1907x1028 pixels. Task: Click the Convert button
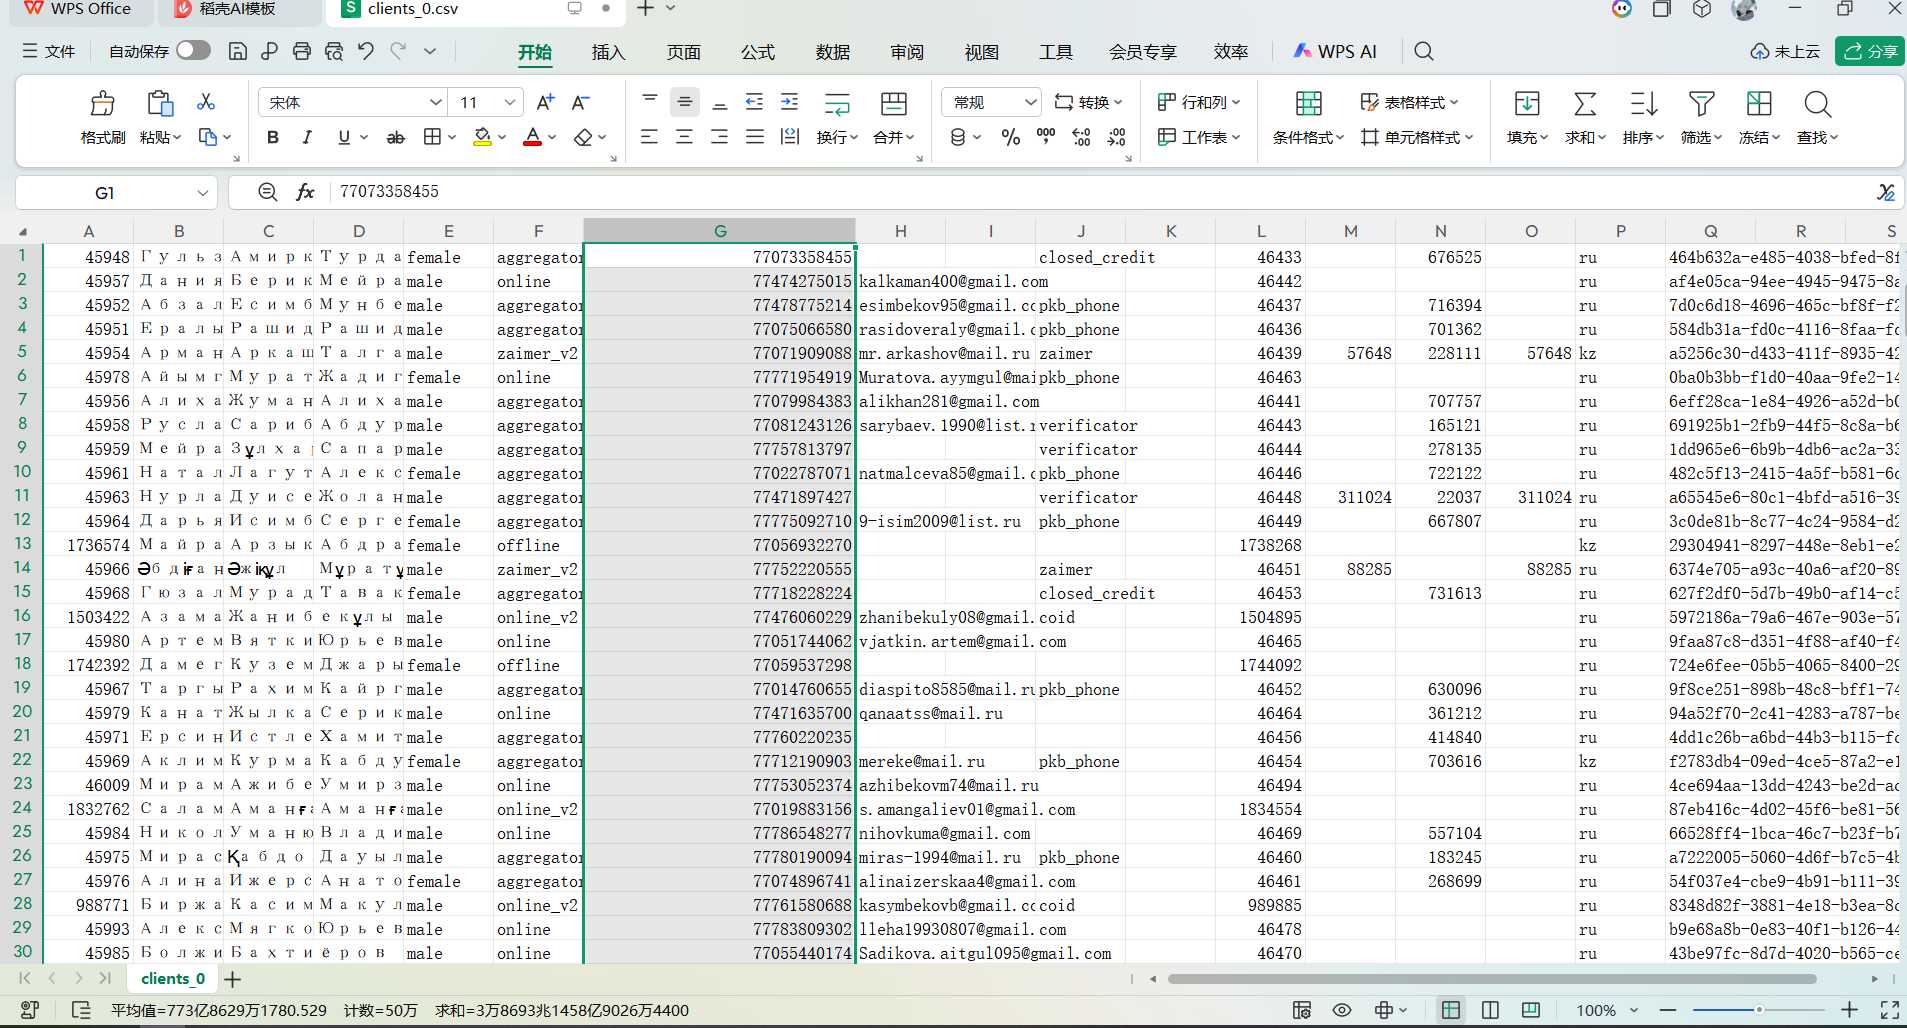click(1088, 102)
